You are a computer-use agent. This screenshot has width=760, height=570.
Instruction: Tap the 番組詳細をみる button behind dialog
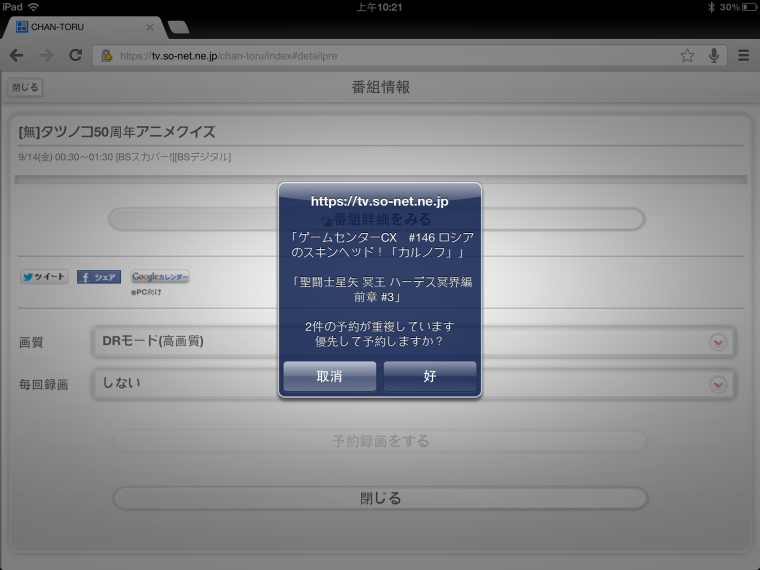(377, 219)
